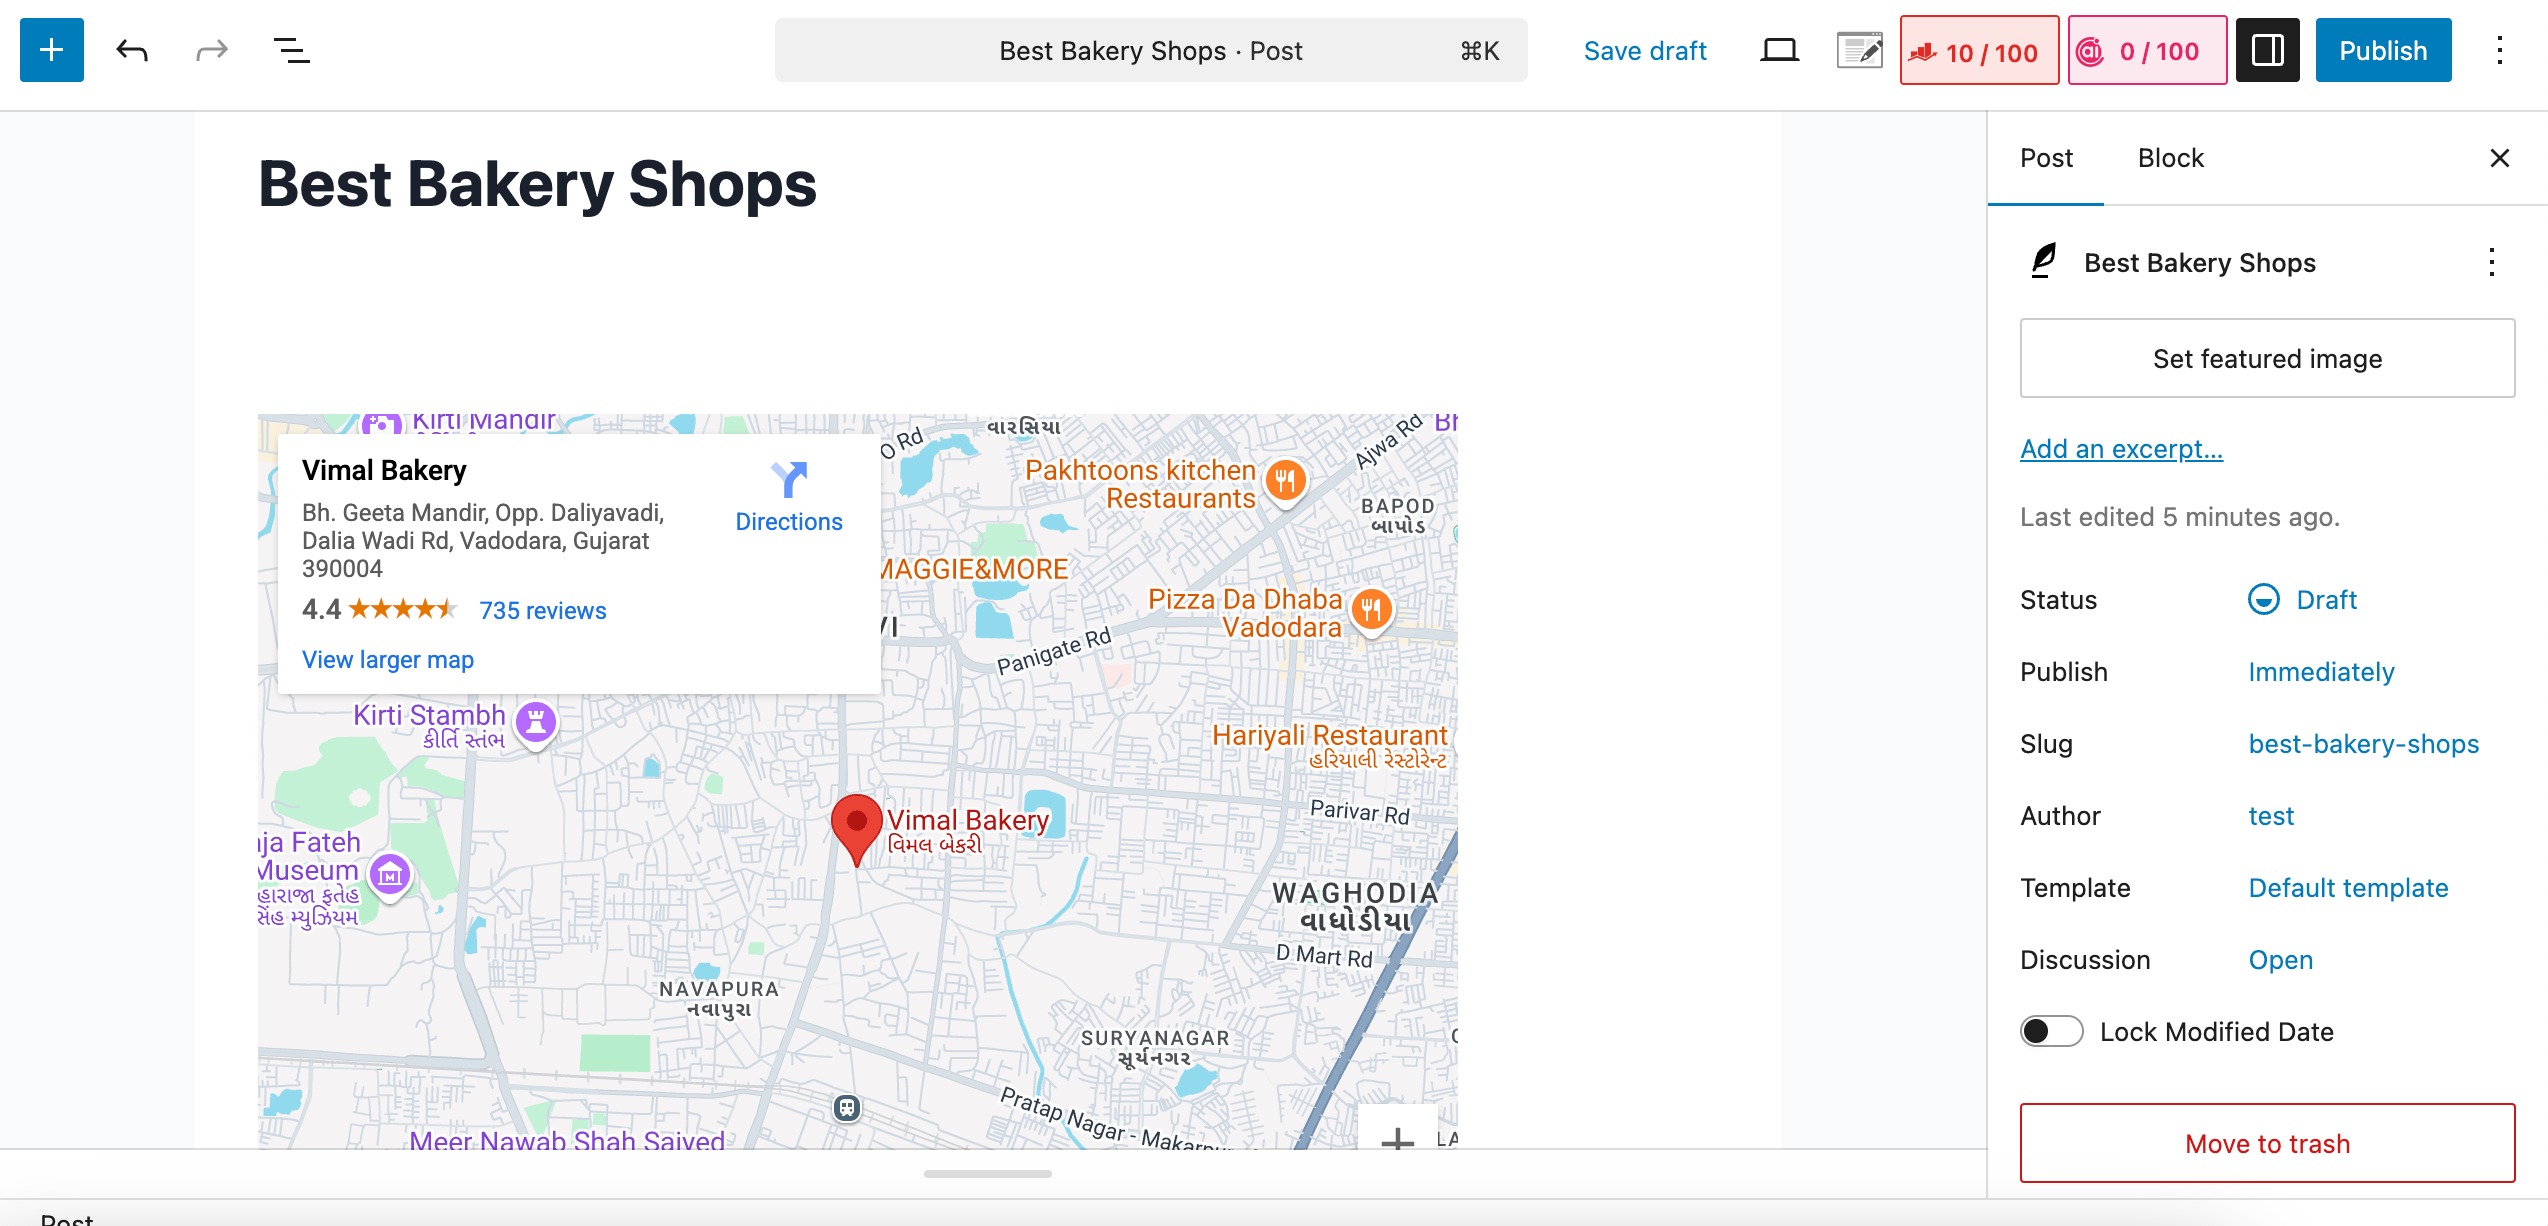The image size is (2548, 1226).
Task: Change the Default template
Action: point(2348,888)
